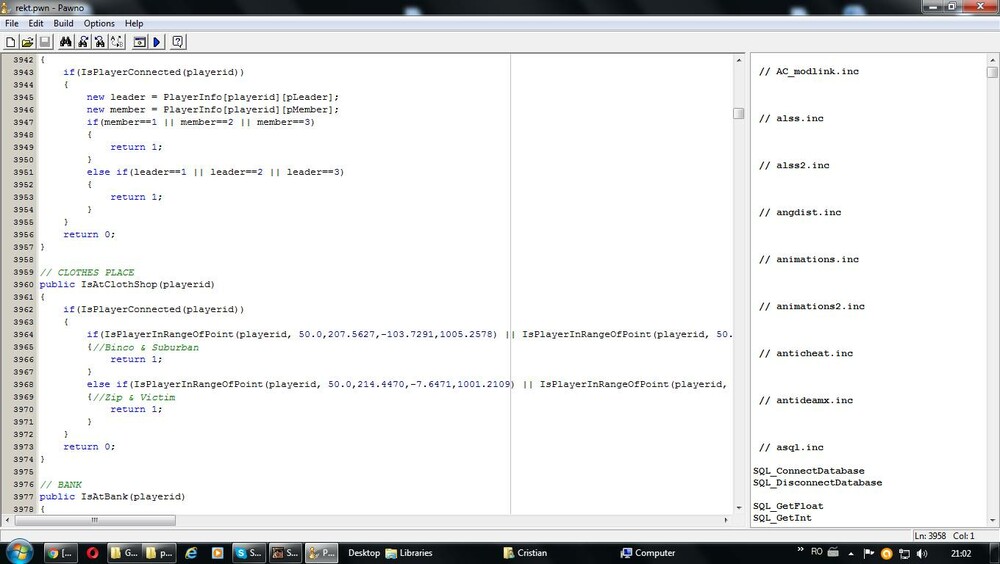1000x564 pixels.
Task: Open the Build menu
Action: (63, 23)
